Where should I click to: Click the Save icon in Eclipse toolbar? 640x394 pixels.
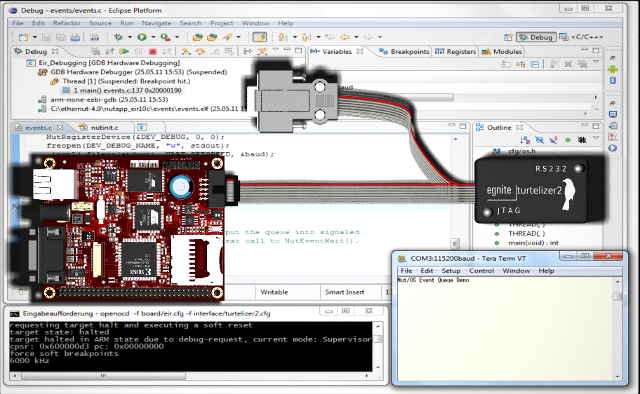pyautogui.click(x=47, y=38)
